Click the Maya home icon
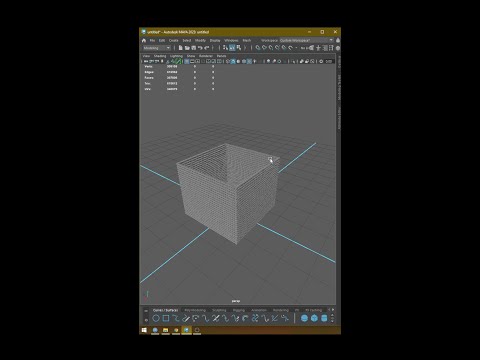 click(x=144, y=40)
